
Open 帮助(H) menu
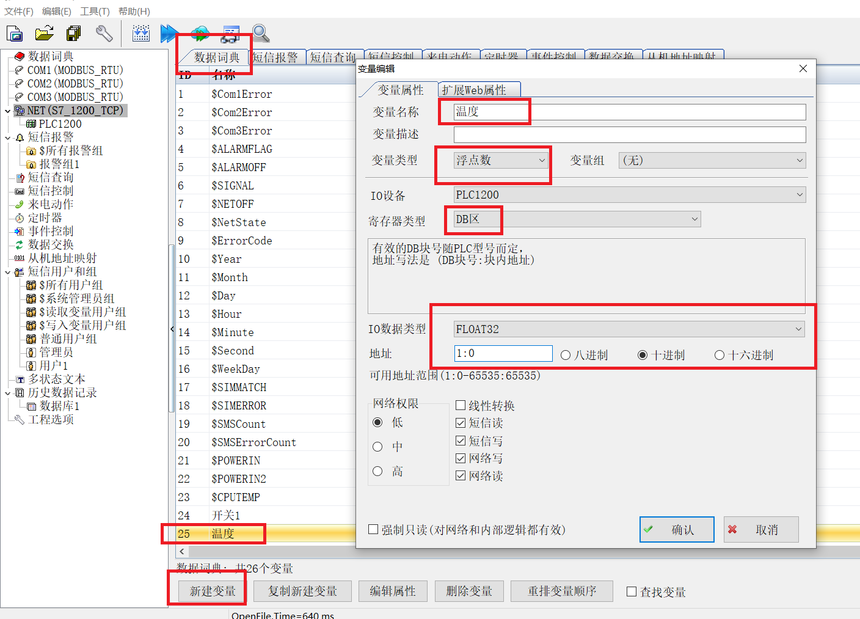click(x=134, y=11)
